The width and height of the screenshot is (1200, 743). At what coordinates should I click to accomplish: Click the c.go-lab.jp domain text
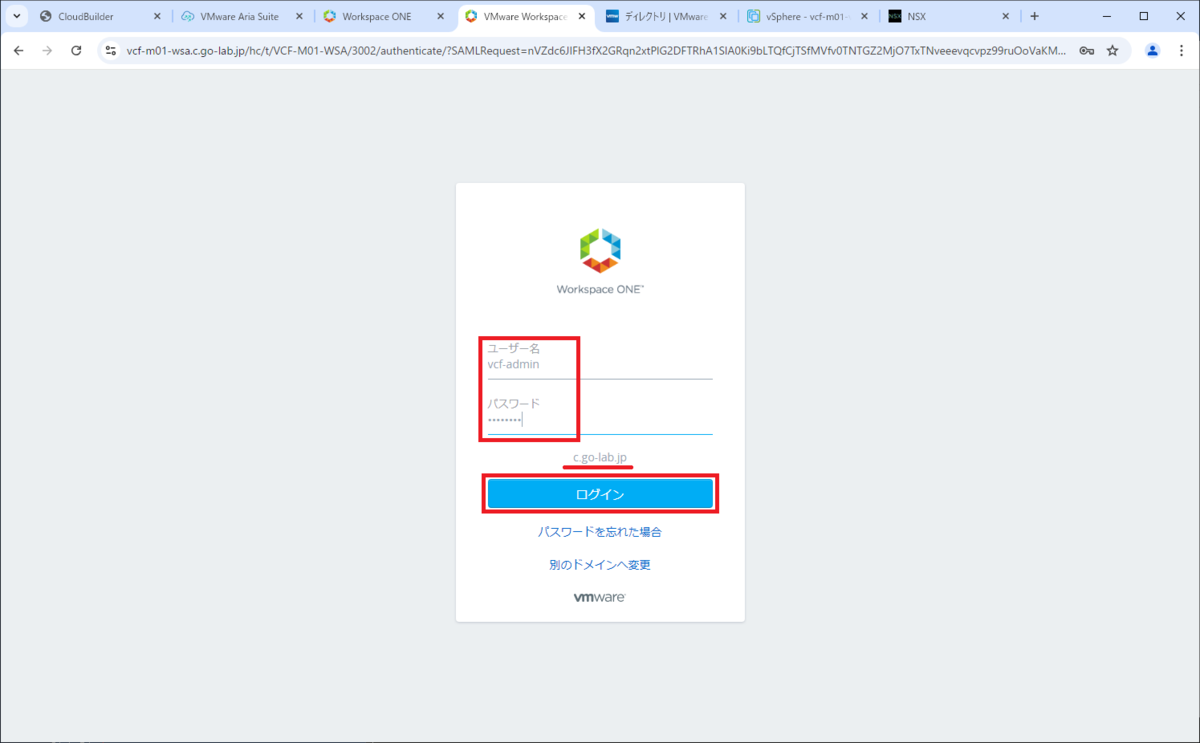pos(600,458)
